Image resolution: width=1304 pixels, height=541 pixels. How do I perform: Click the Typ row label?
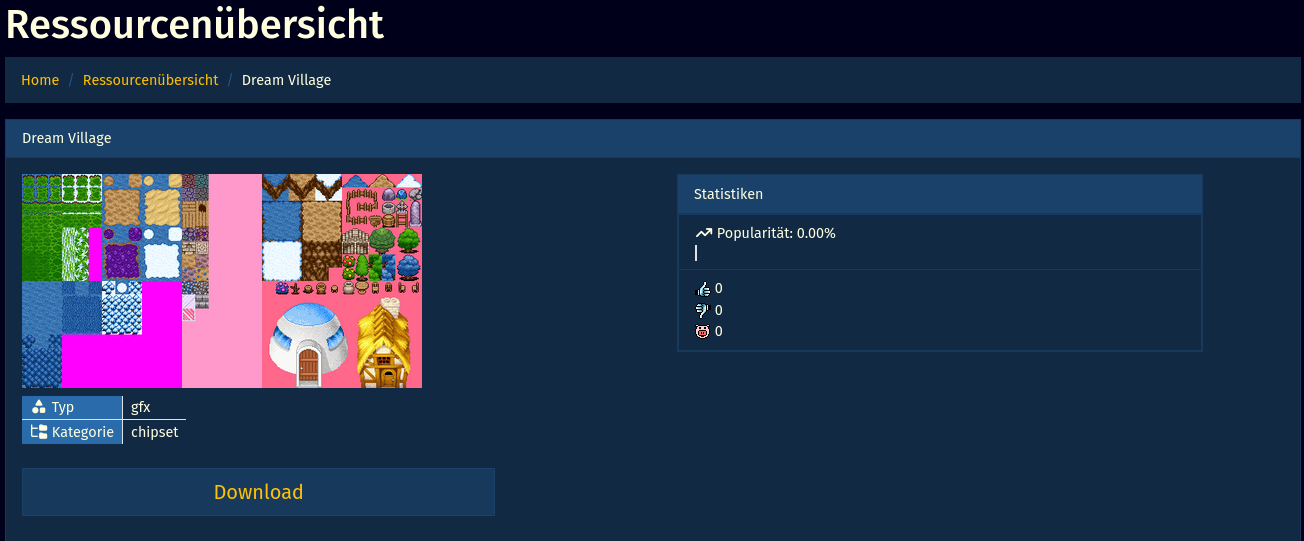tap(63, 407)
